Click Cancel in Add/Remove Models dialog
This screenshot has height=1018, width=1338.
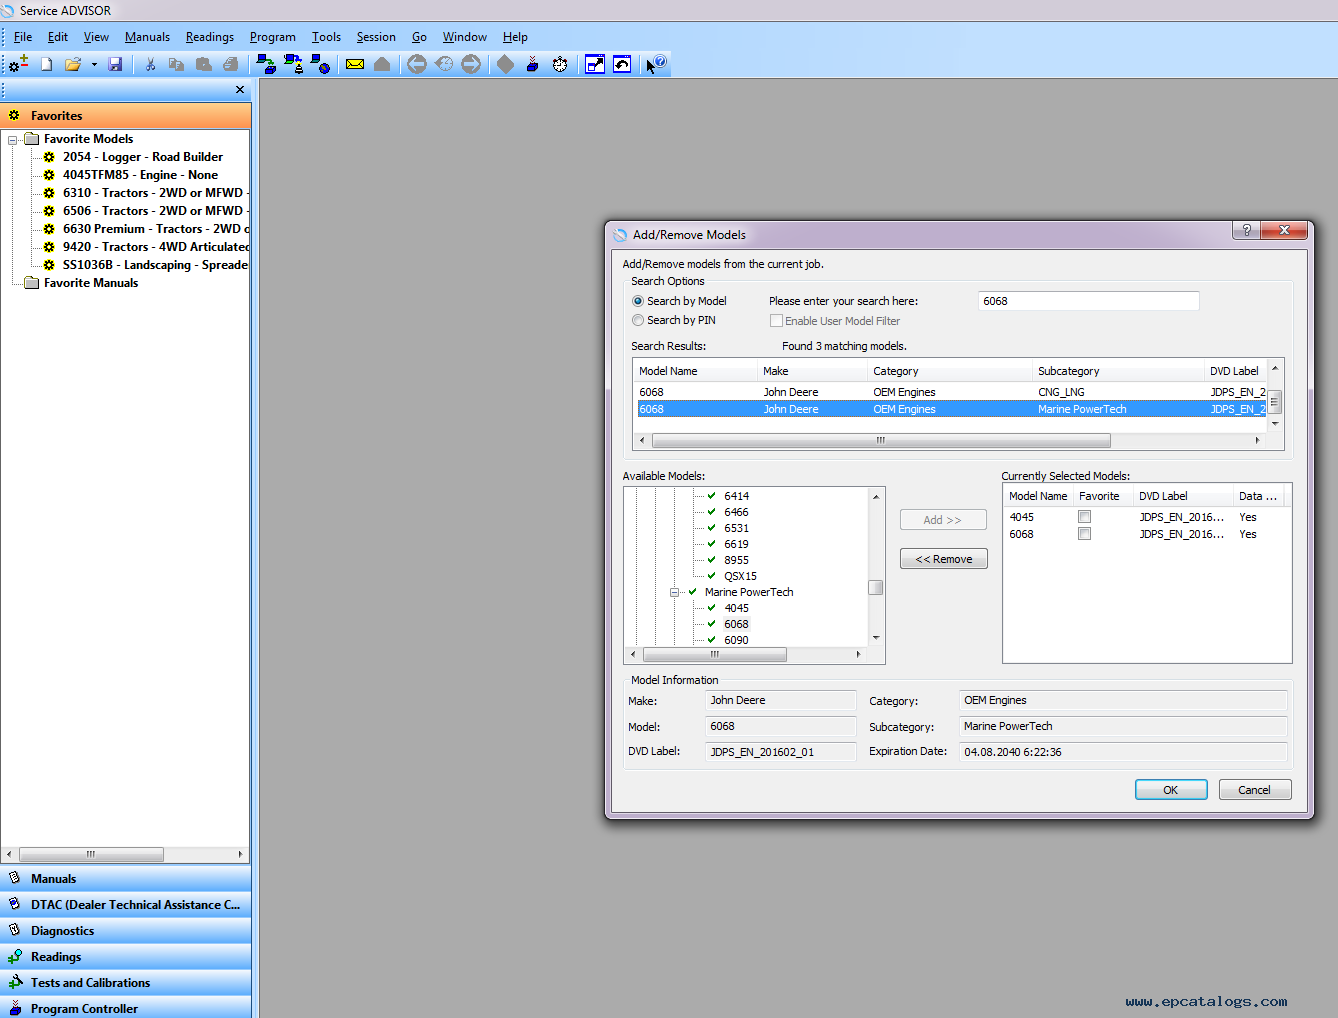(1255, 790)
